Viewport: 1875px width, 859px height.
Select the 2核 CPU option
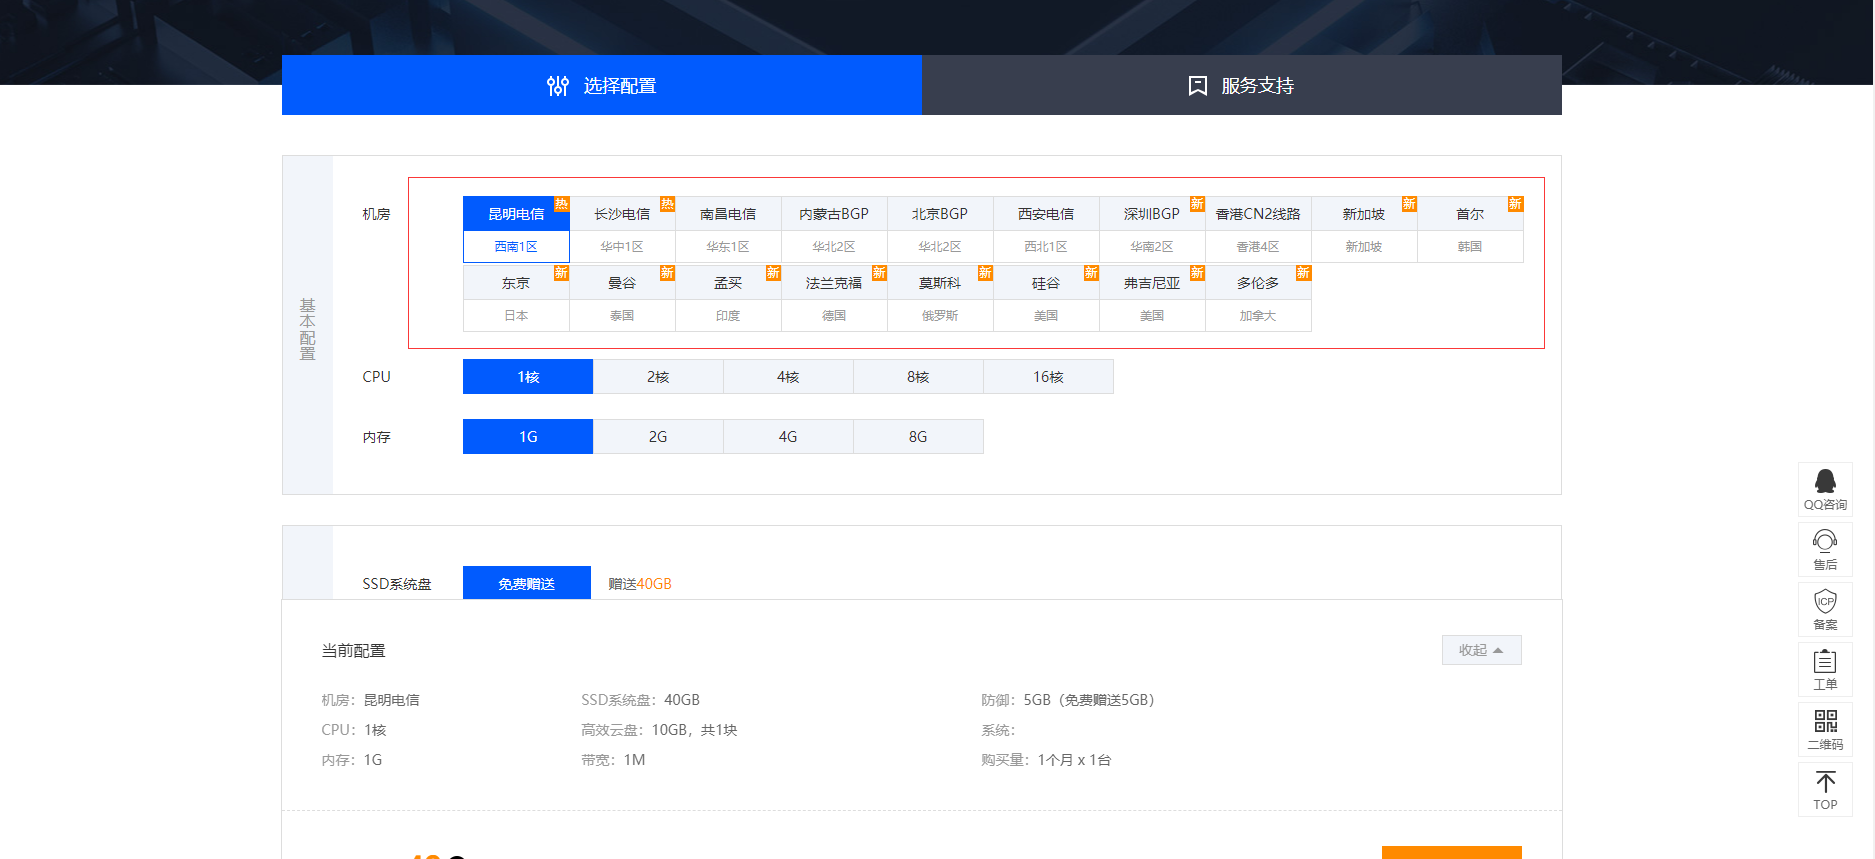coord(658,377)
